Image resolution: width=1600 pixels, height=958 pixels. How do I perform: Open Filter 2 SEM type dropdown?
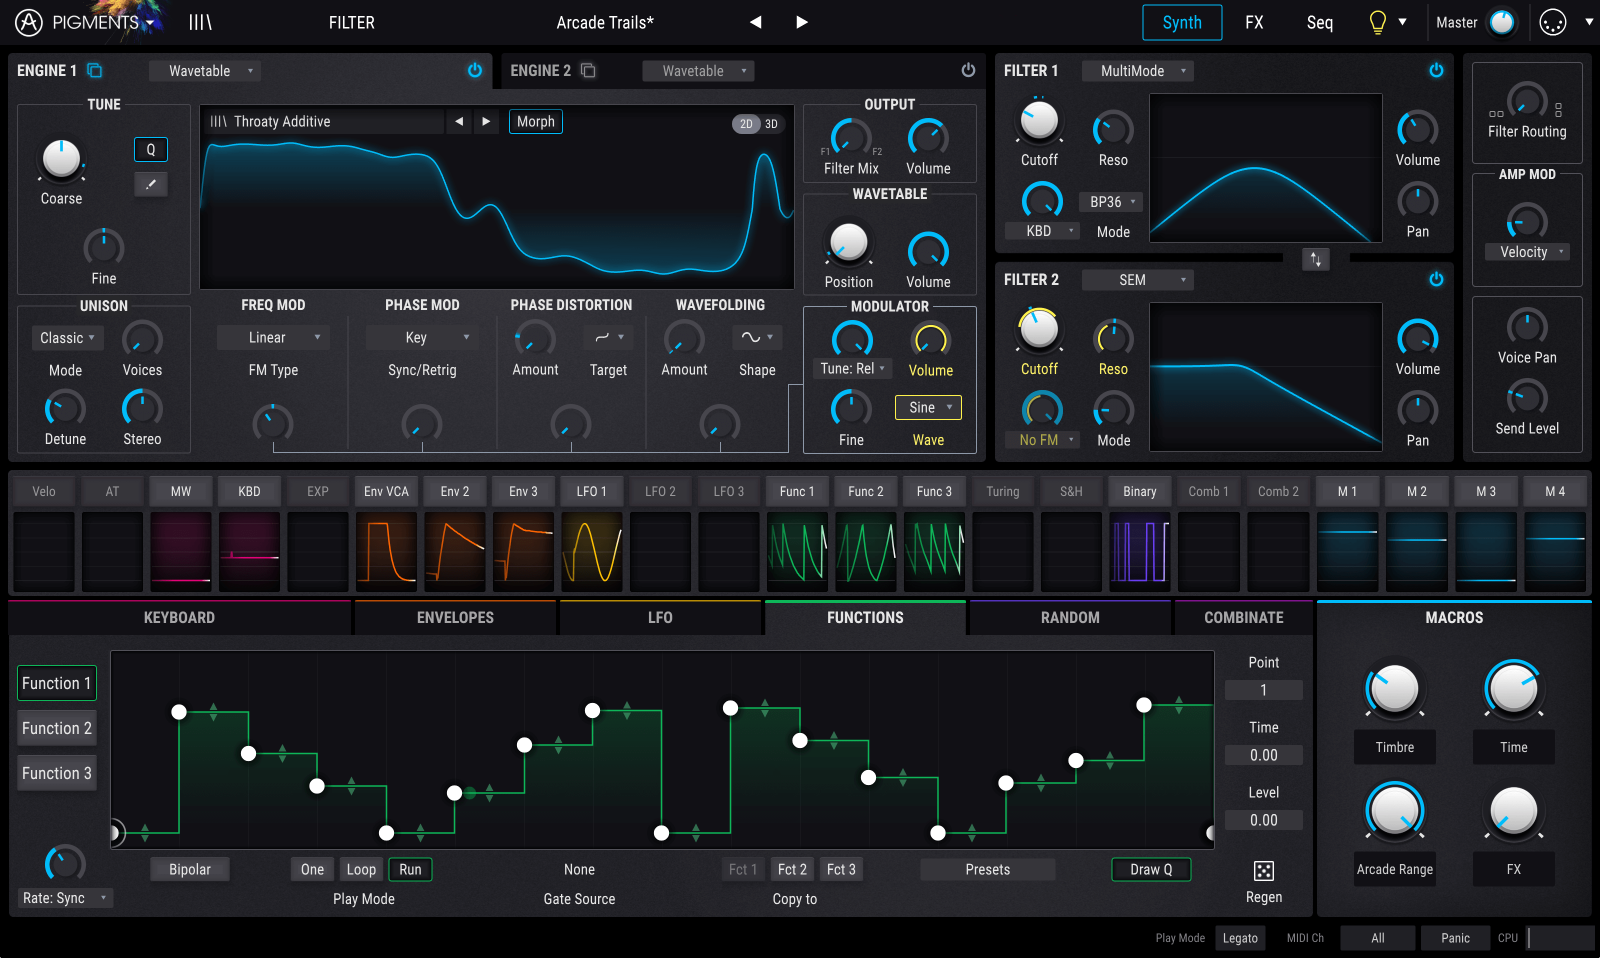[x=1138, y=280]
